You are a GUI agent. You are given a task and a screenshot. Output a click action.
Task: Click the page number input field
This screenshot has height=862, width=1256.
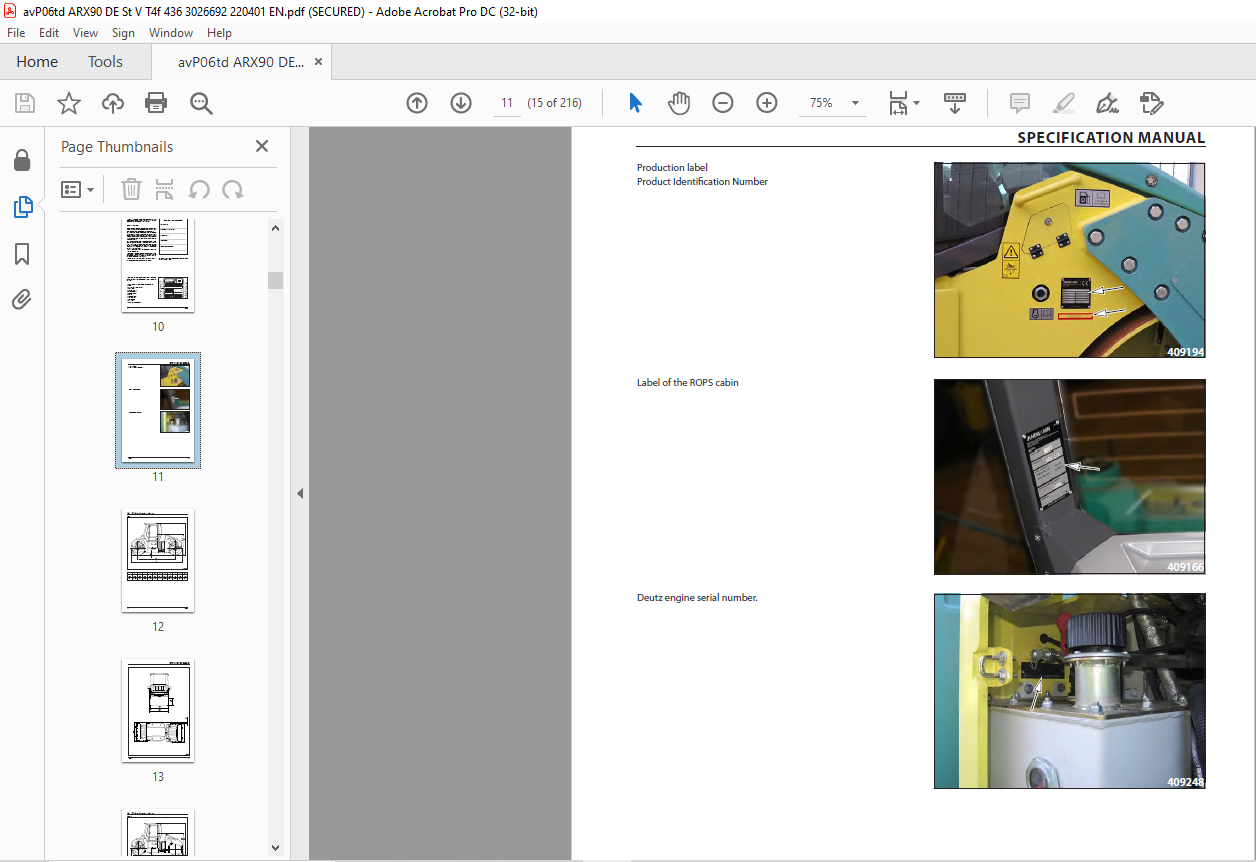click(x=507, y=103)
